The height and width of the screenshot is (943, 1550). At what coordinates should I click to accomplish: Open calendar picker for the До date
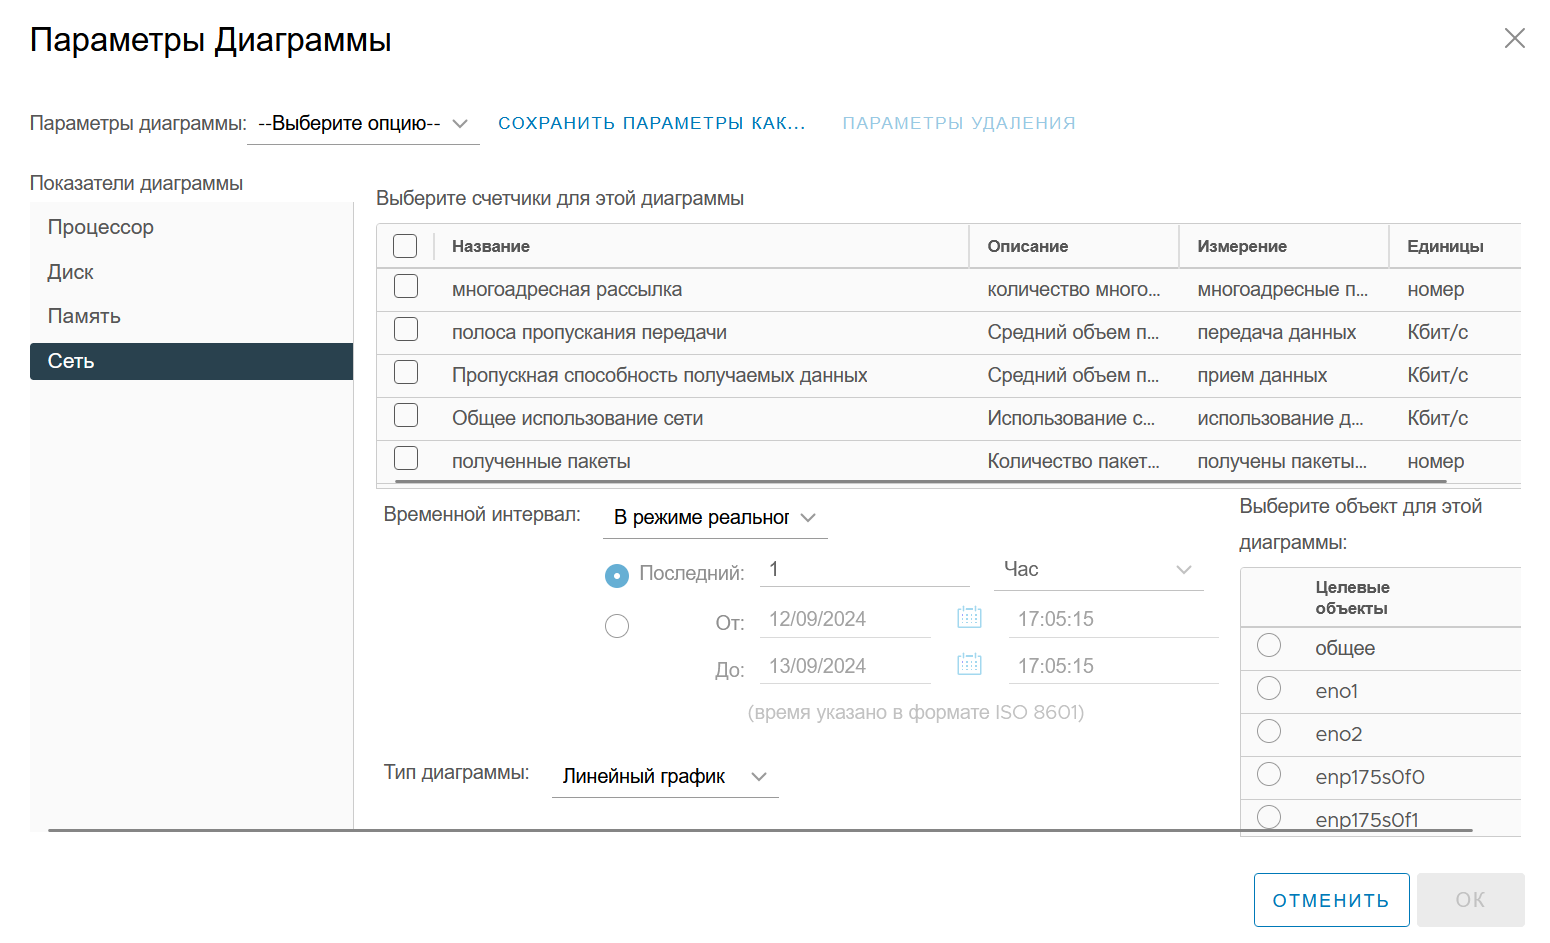(969, 664)
